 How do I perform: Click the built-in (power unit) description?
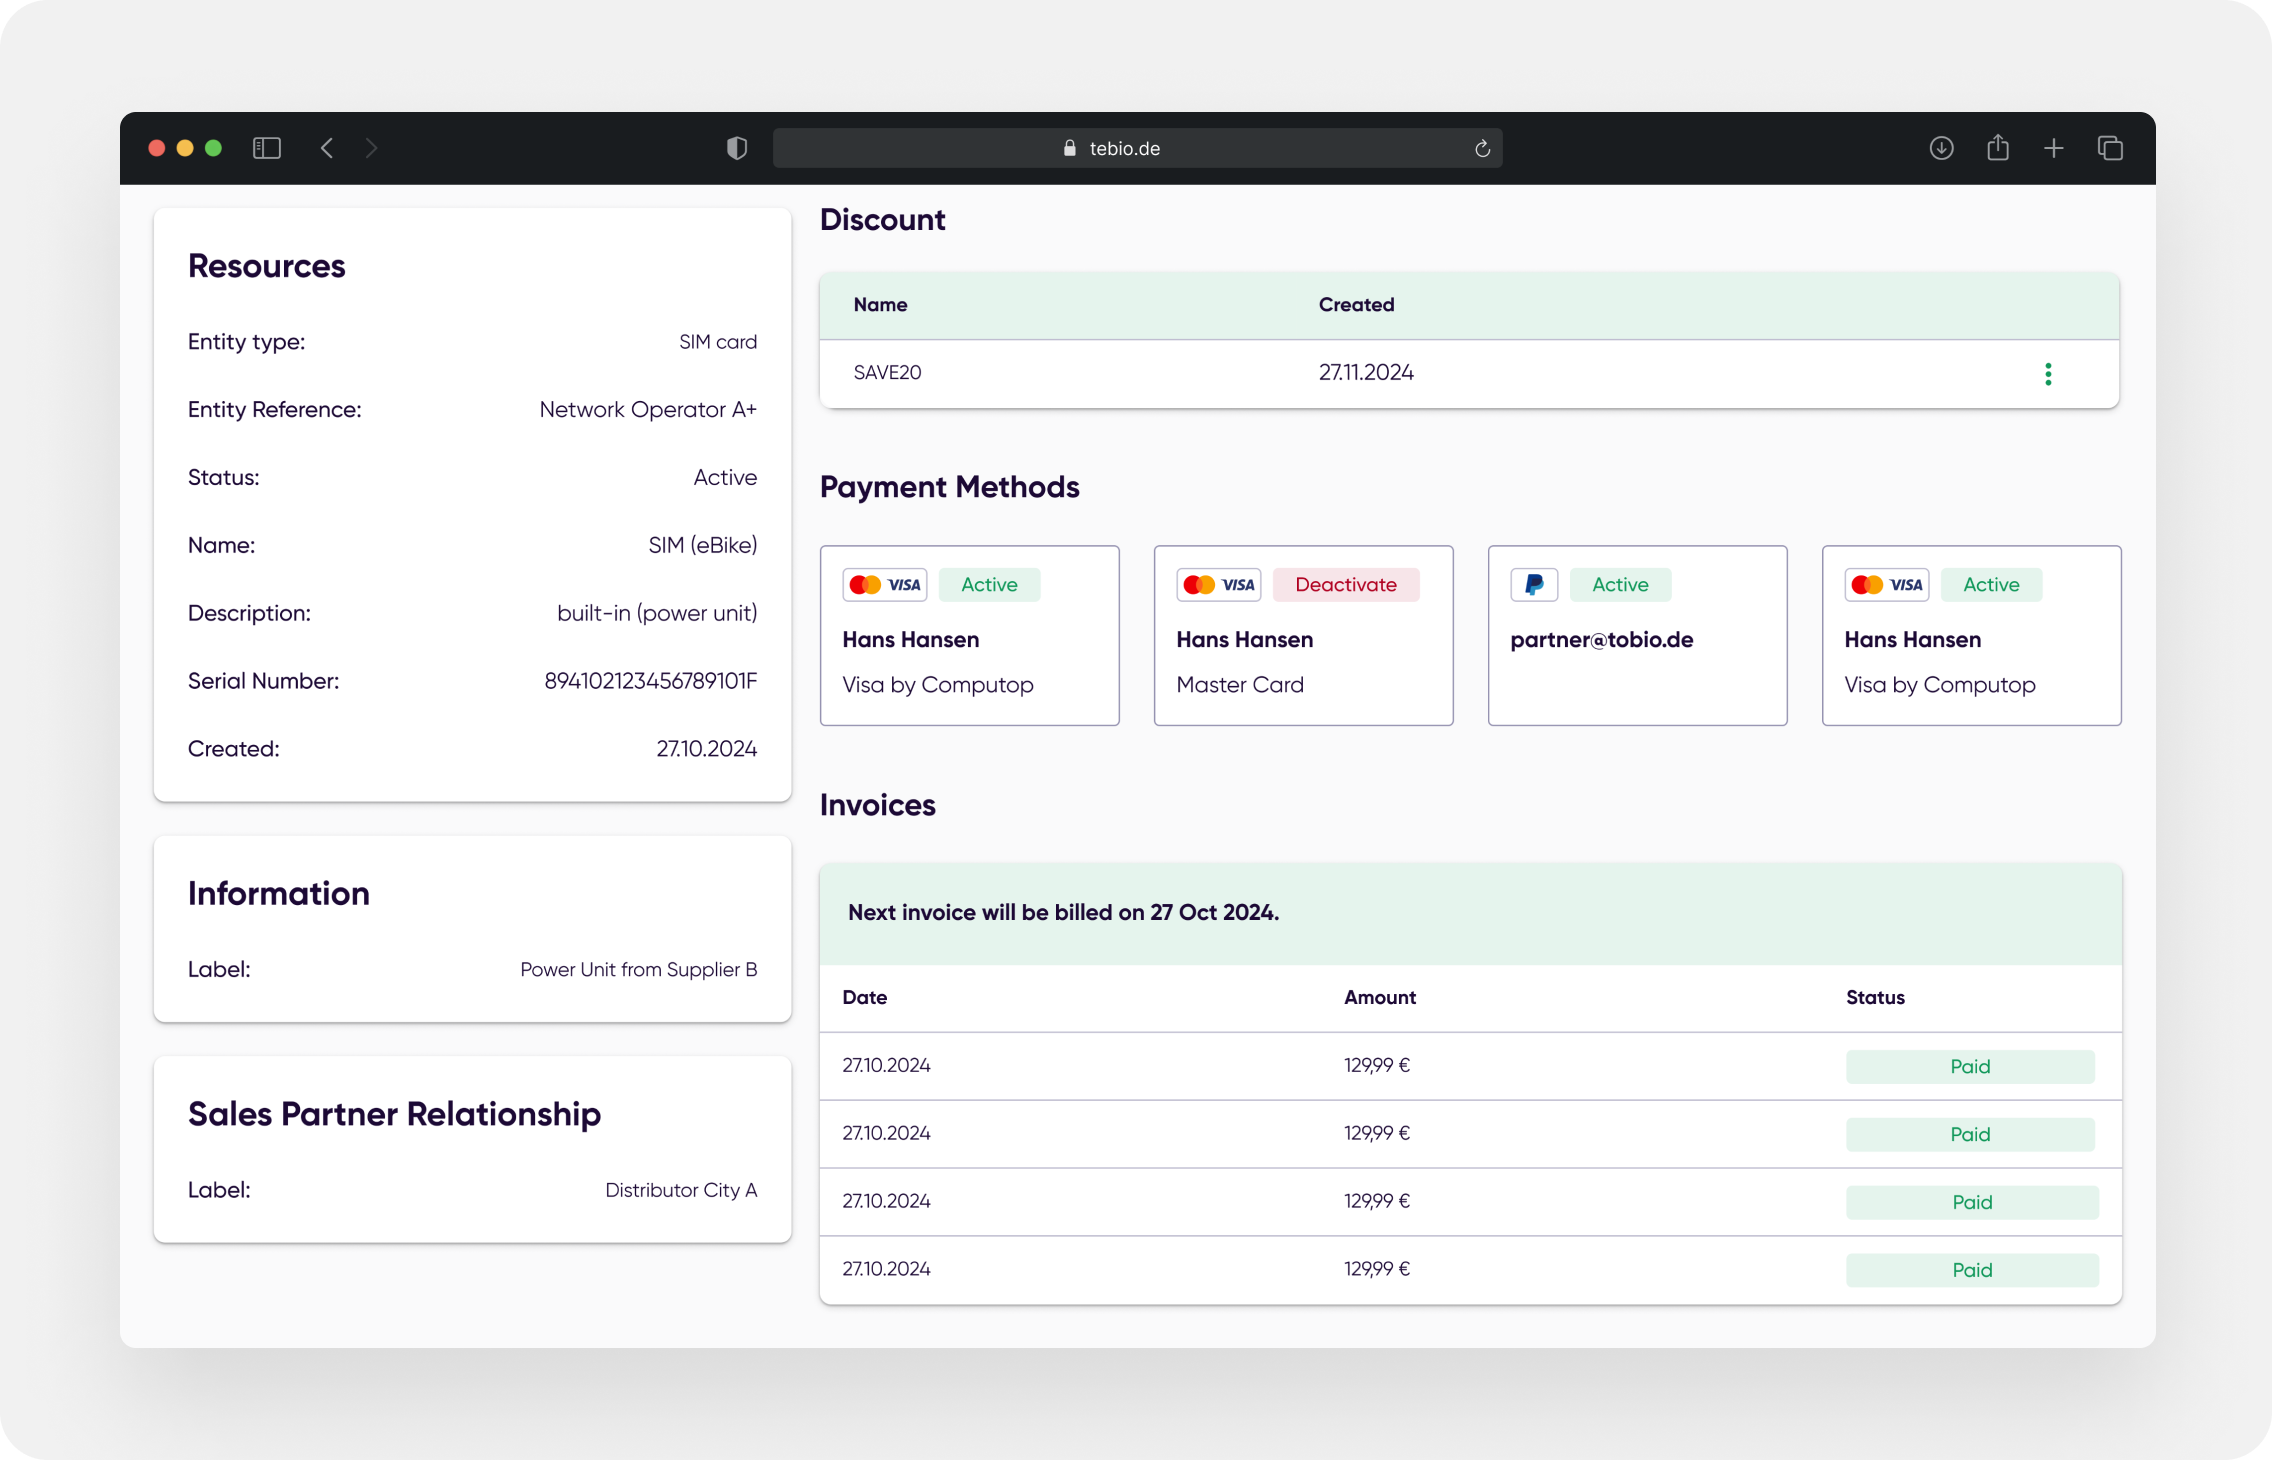[x=657, y=614]
